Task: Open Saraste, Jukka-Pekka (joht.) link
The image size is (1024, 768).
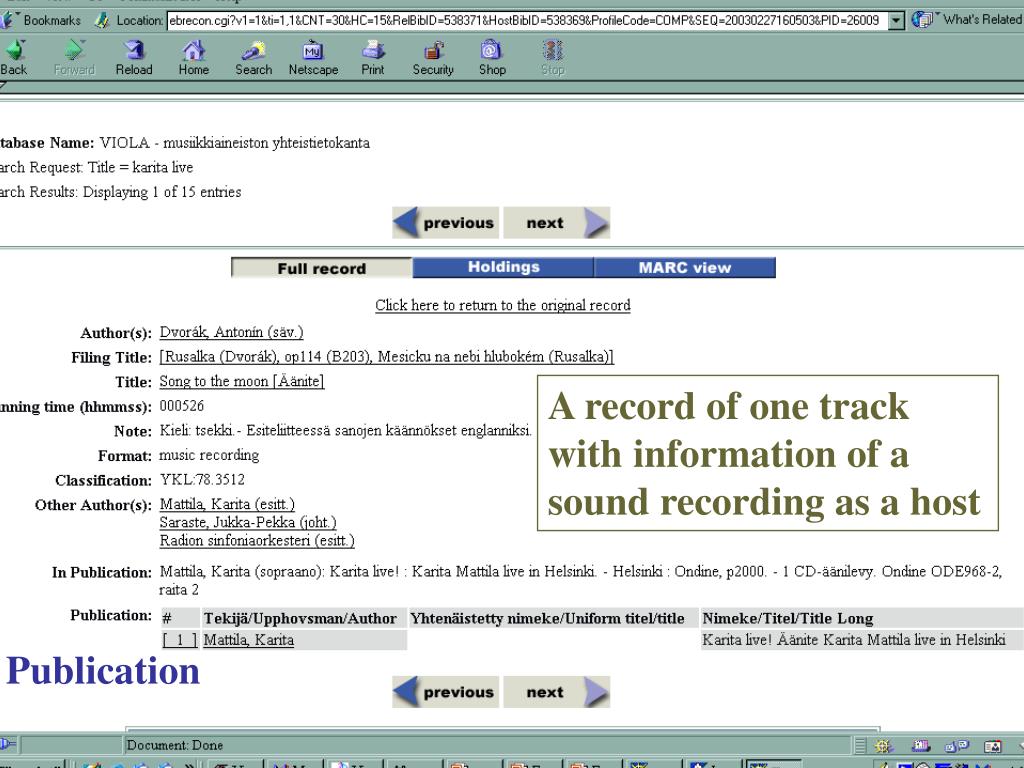Action: tap(248, 522)
